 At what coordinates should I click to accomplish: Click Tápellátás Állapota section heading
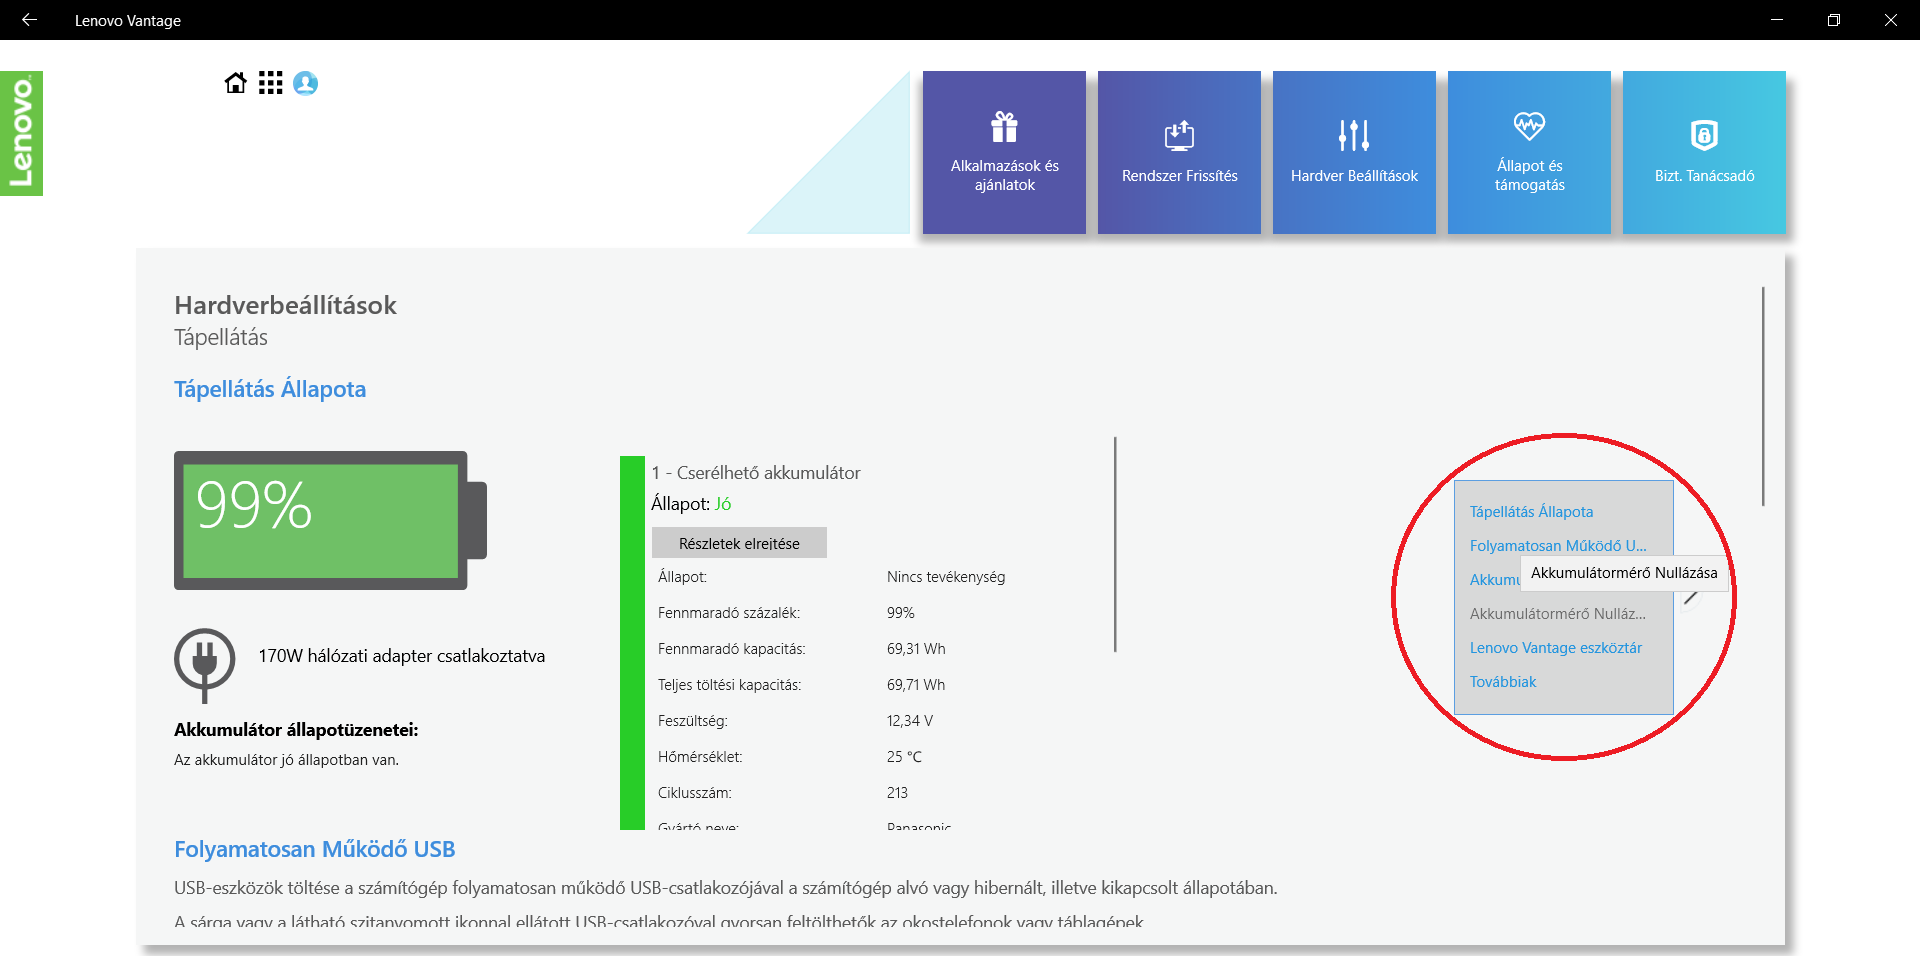[x=270, y=389]
